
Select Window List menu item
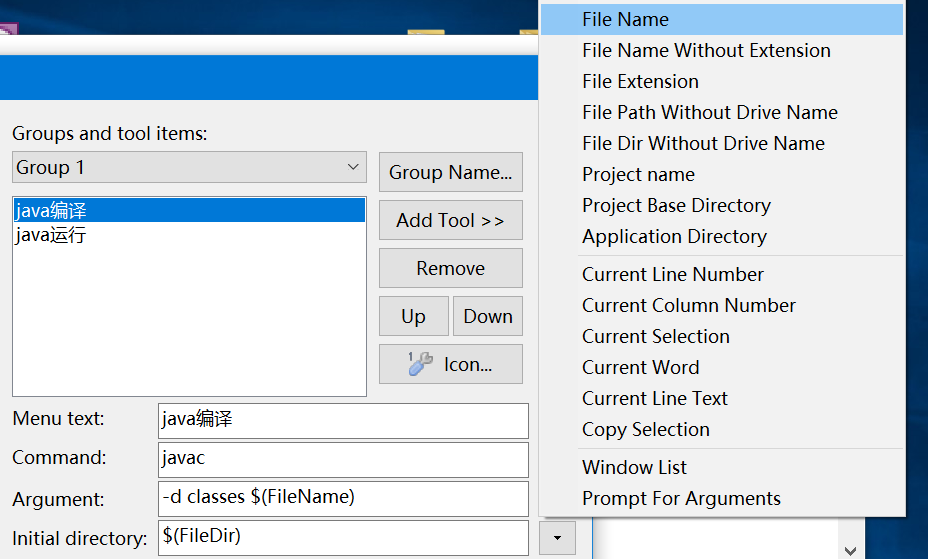634,467
